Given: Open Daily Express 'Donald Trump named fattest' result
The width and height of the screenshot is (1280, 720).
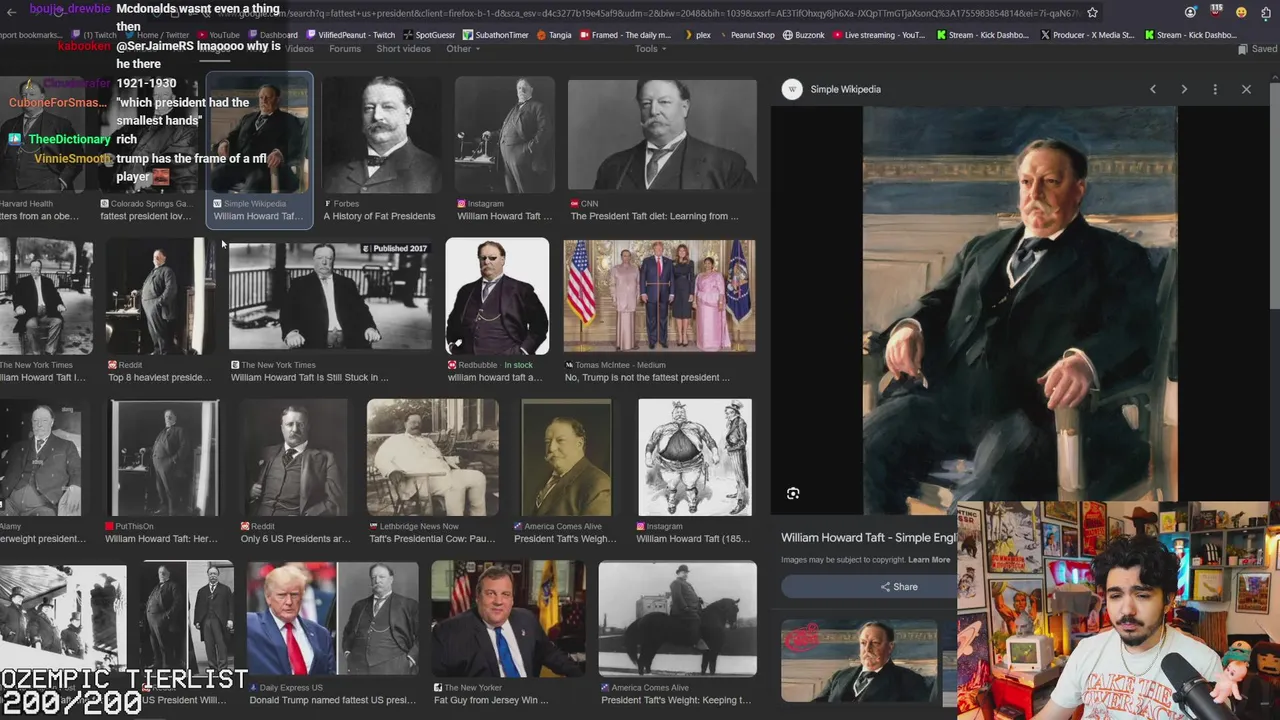Looking at the screenshot, I should point(332,634).
